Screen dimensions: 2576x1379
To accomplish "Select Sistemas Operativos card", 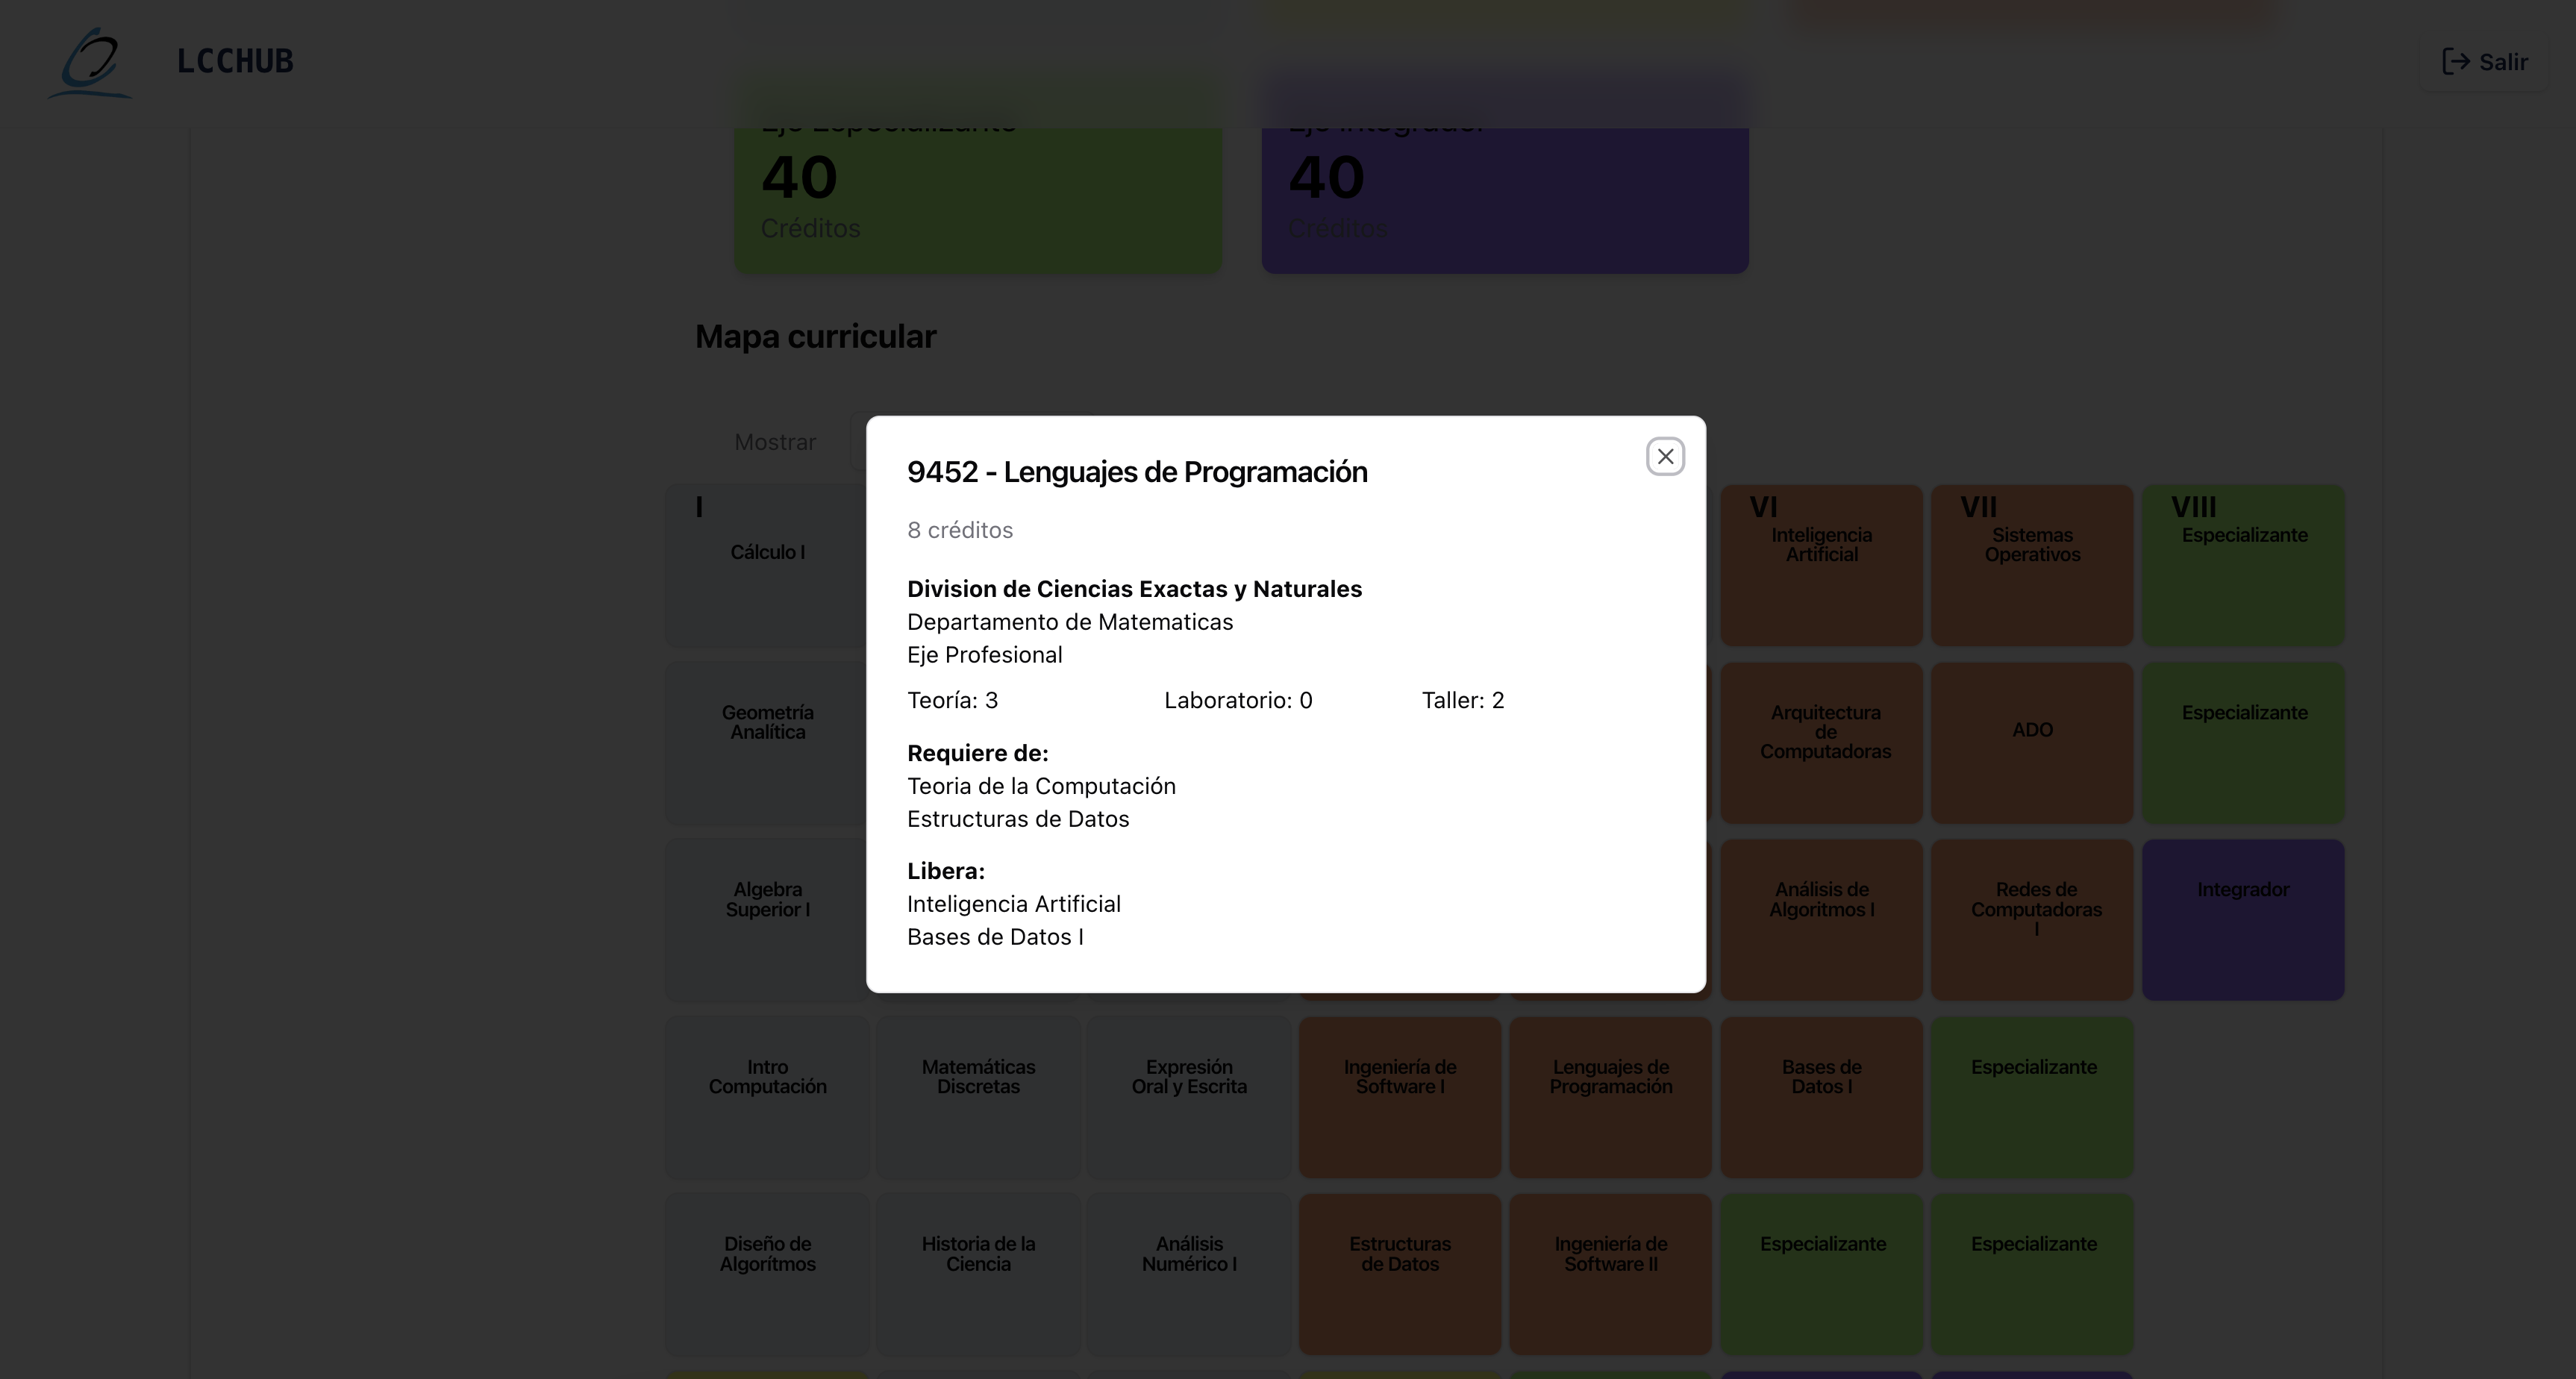I will [x=2033, y=566].
